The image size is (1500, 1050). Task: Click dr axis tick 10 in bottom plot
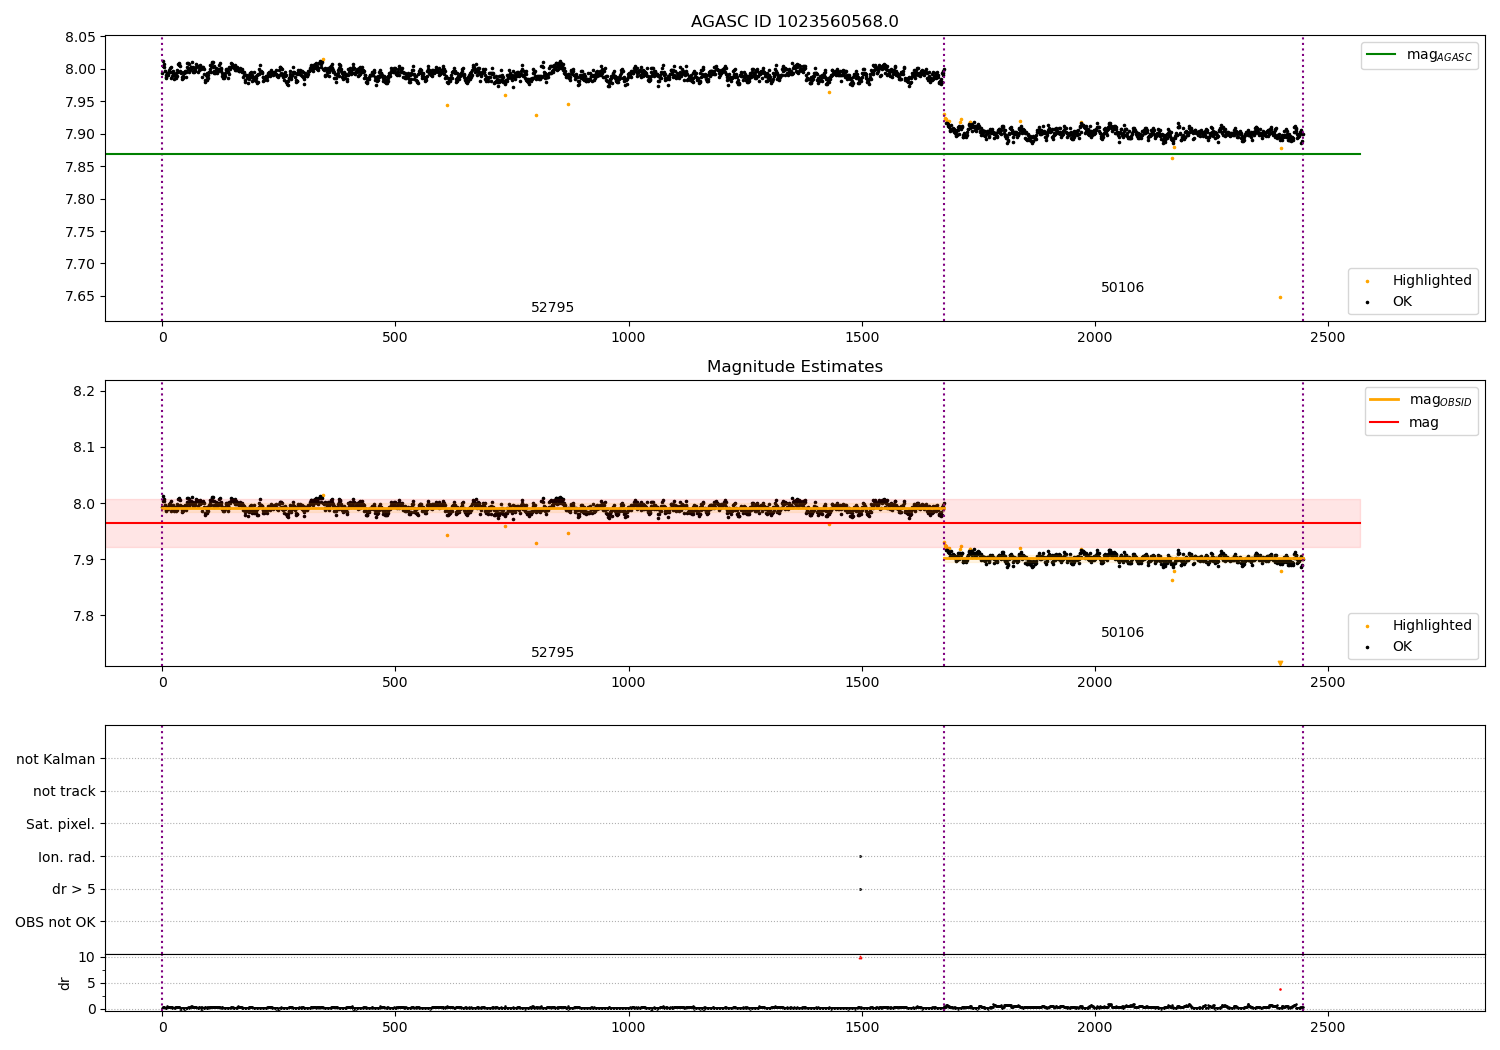click(x=86, y=957)
